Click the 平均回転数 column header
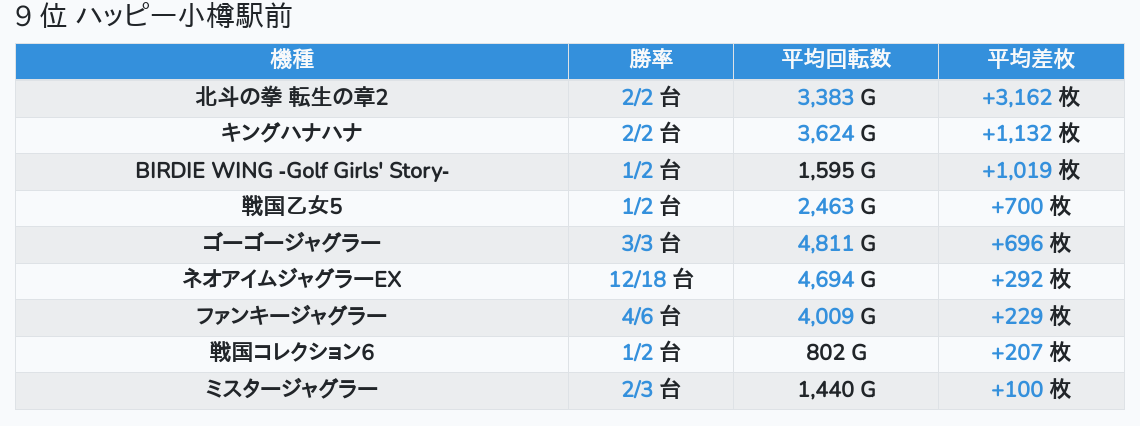The height and width of the screenshot is (426, 1140). point(836,60)
